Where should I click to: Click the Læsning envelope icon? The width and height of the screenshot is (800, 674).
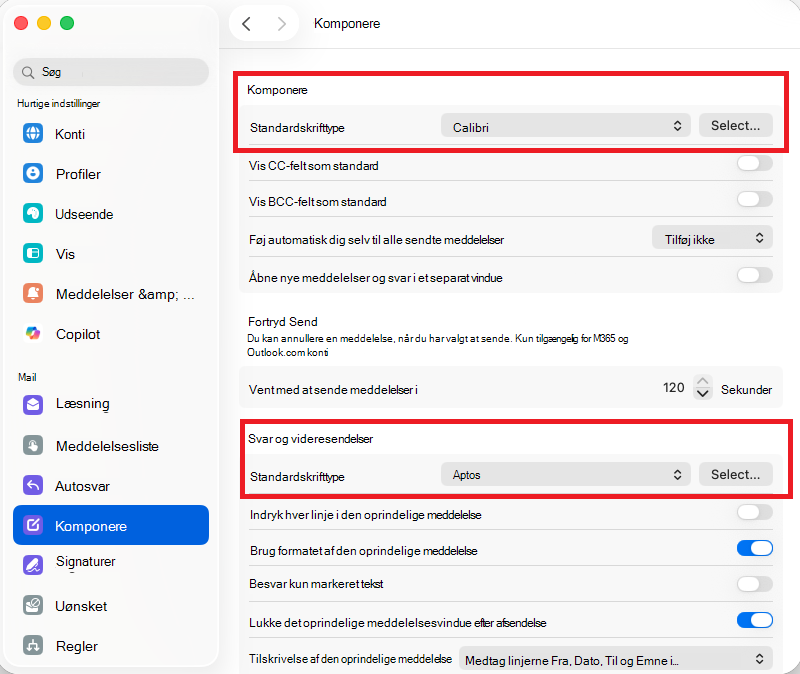(x=33, y=404)
